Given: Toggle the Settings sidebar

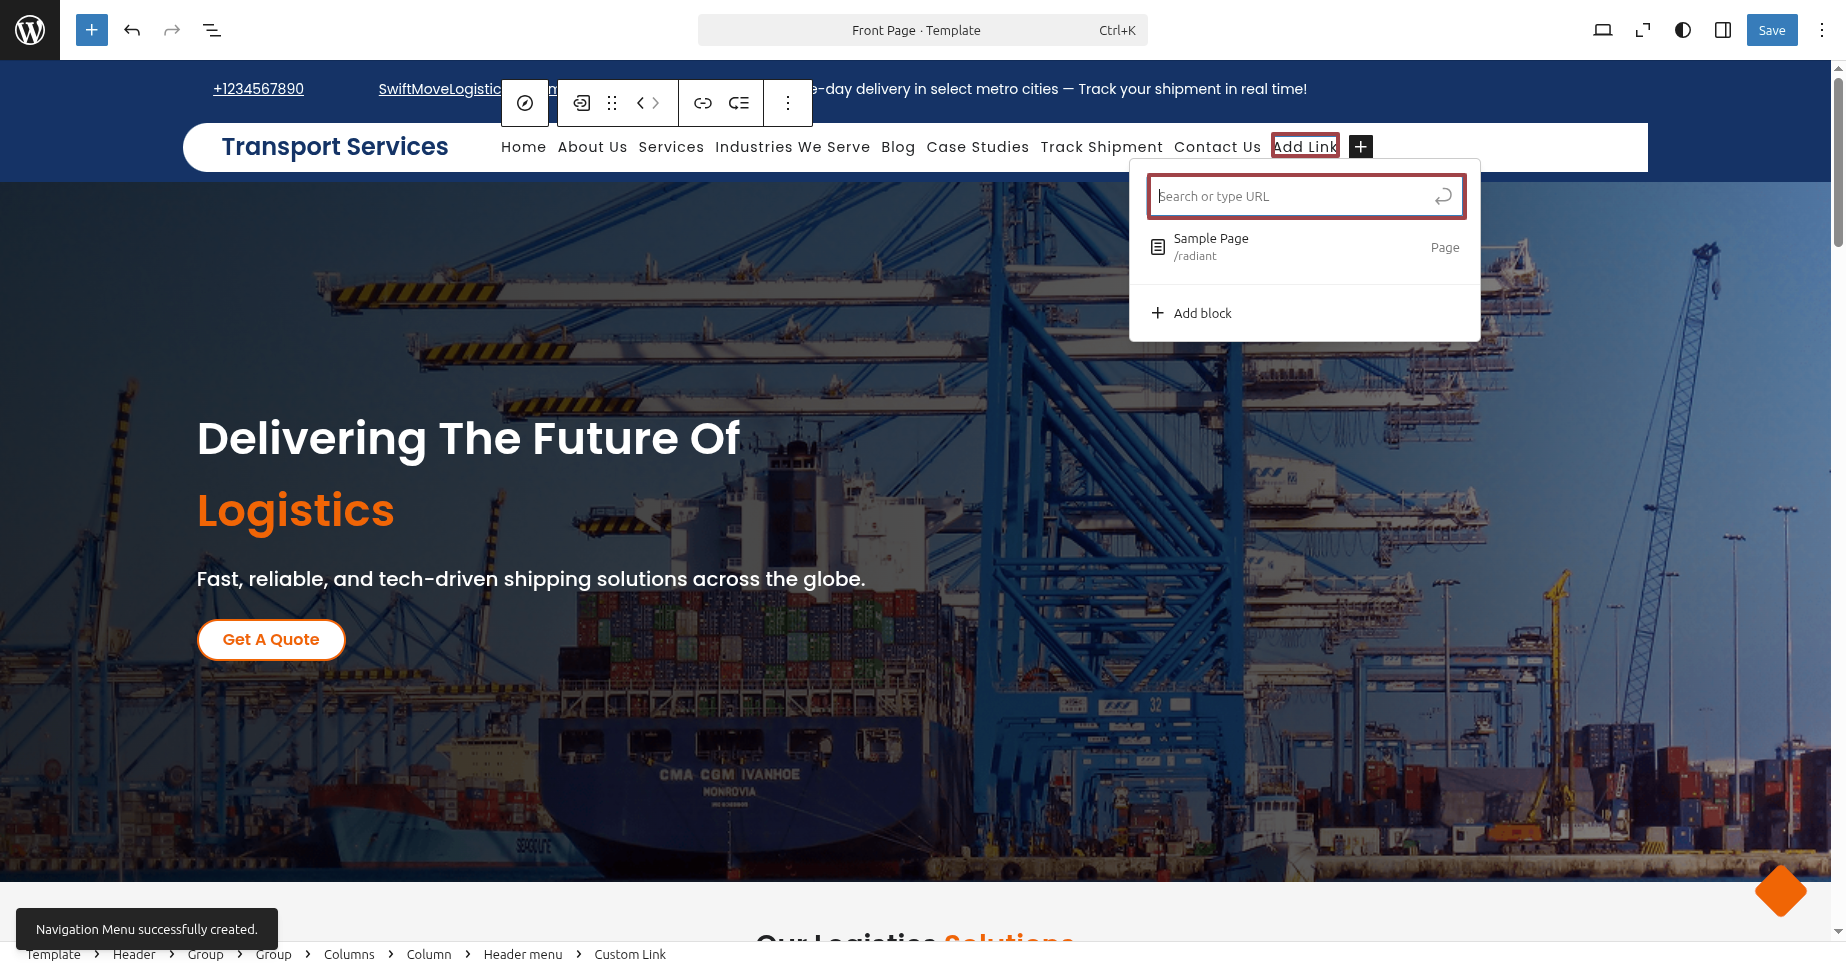Looking at the screenshot, I should pos(1723,30).
